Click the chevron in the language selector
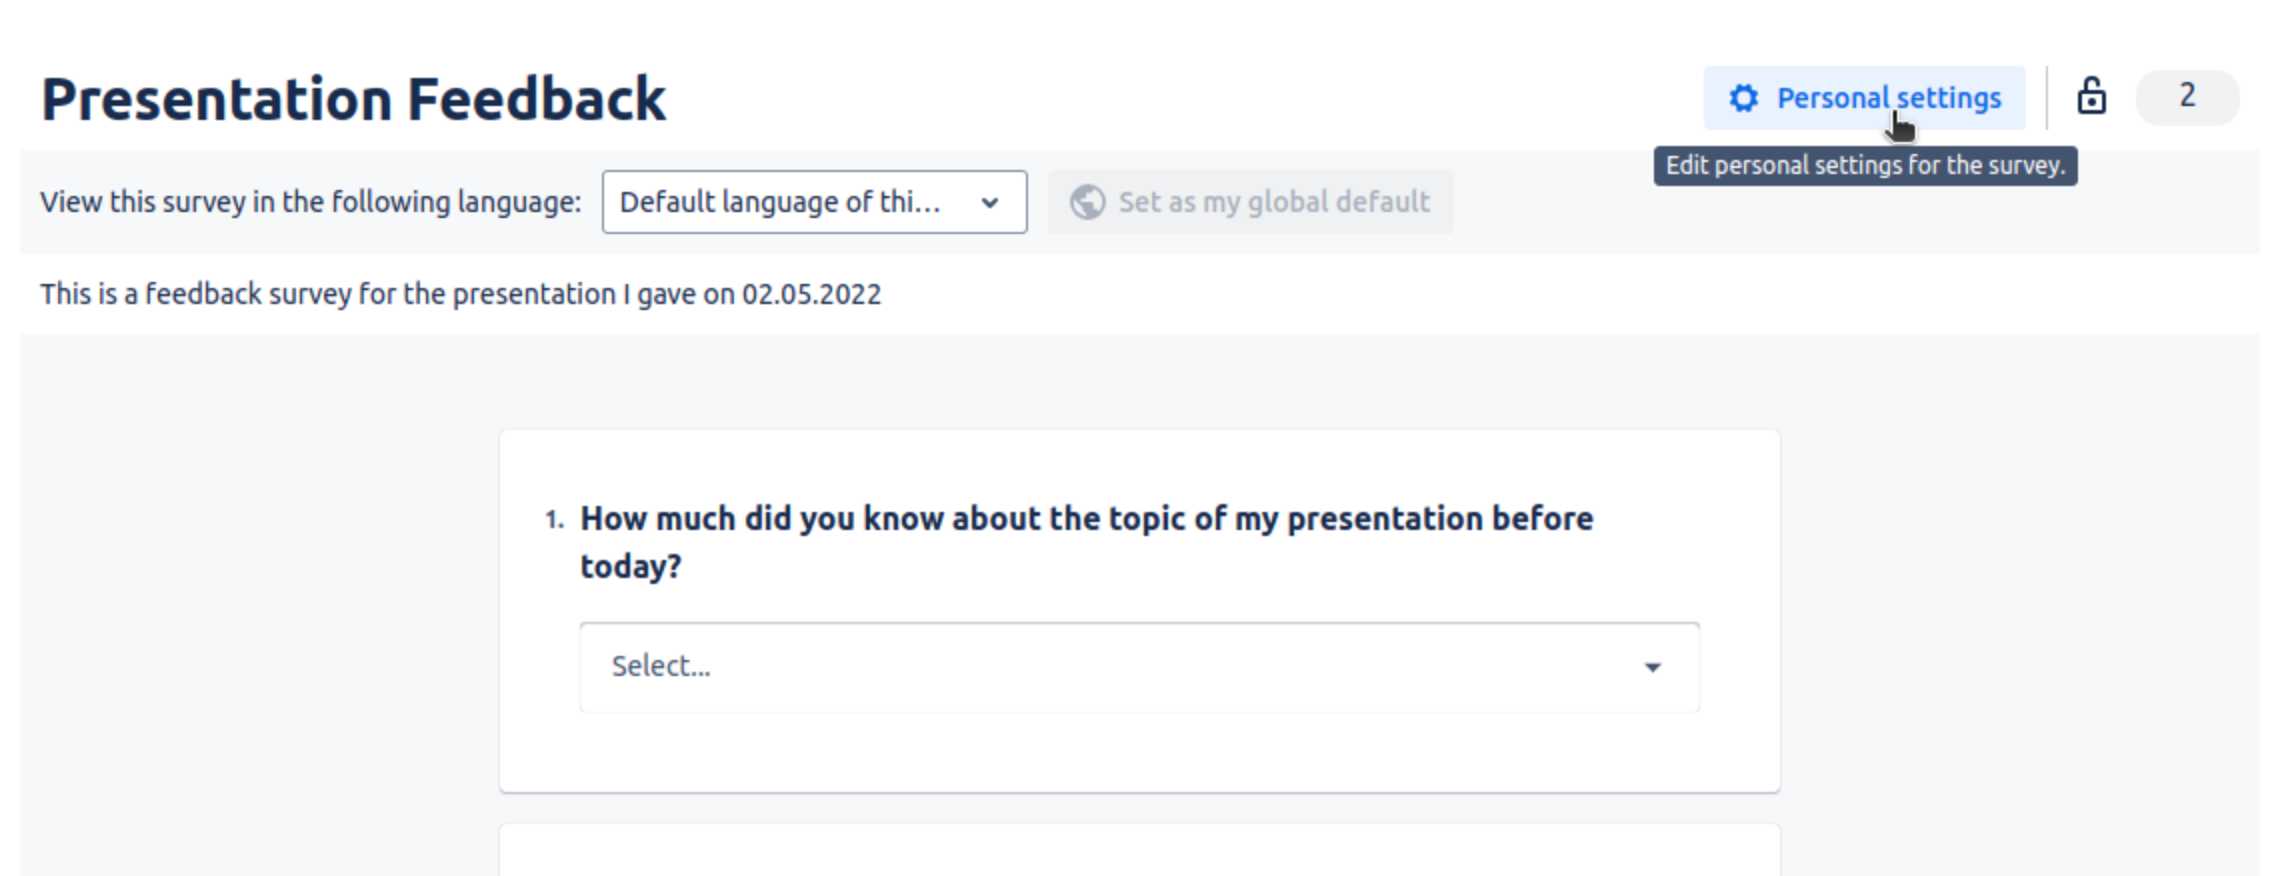The width and height of the screenshot is (2276, 876). click(x=990, y=203)
